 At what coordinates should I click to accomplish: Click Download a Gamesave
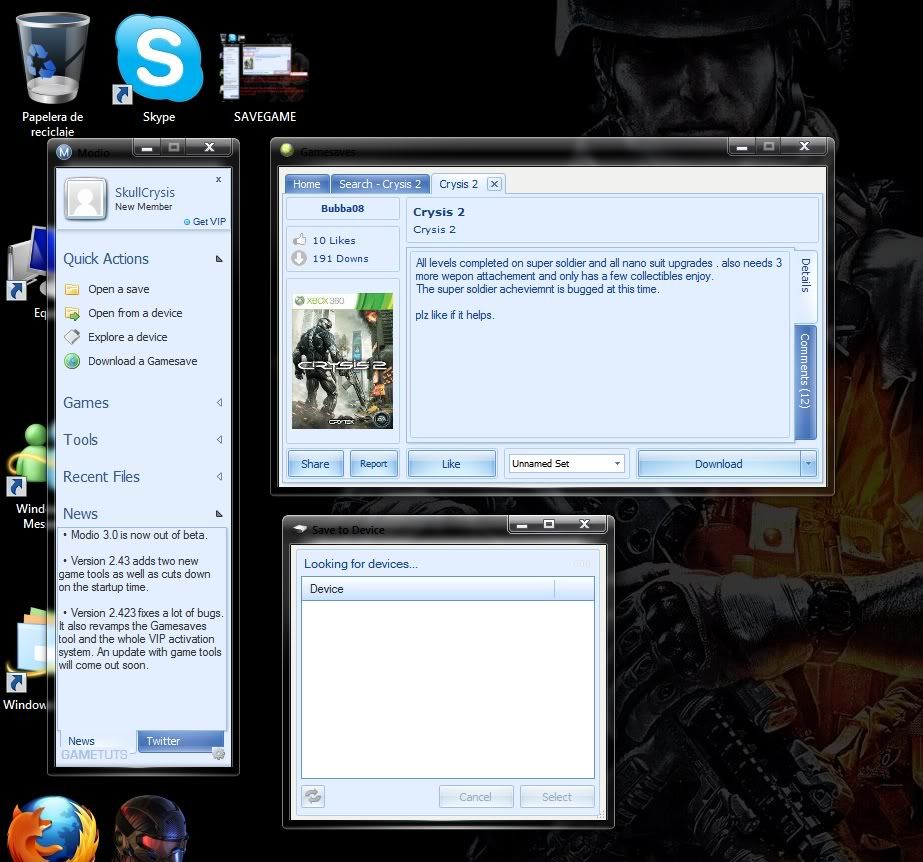coord(142,361)
